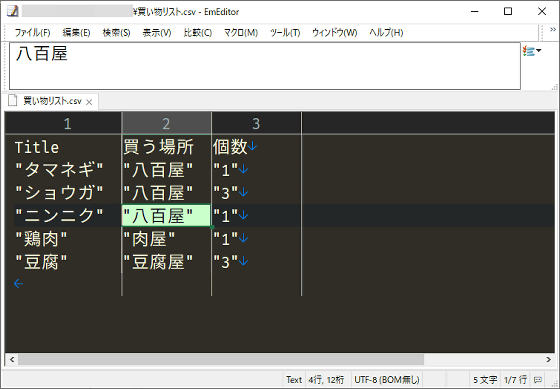Screen dimensions: 560x389
Task: Open the ファイル(F) menu
Action: [x=32, y=33]
